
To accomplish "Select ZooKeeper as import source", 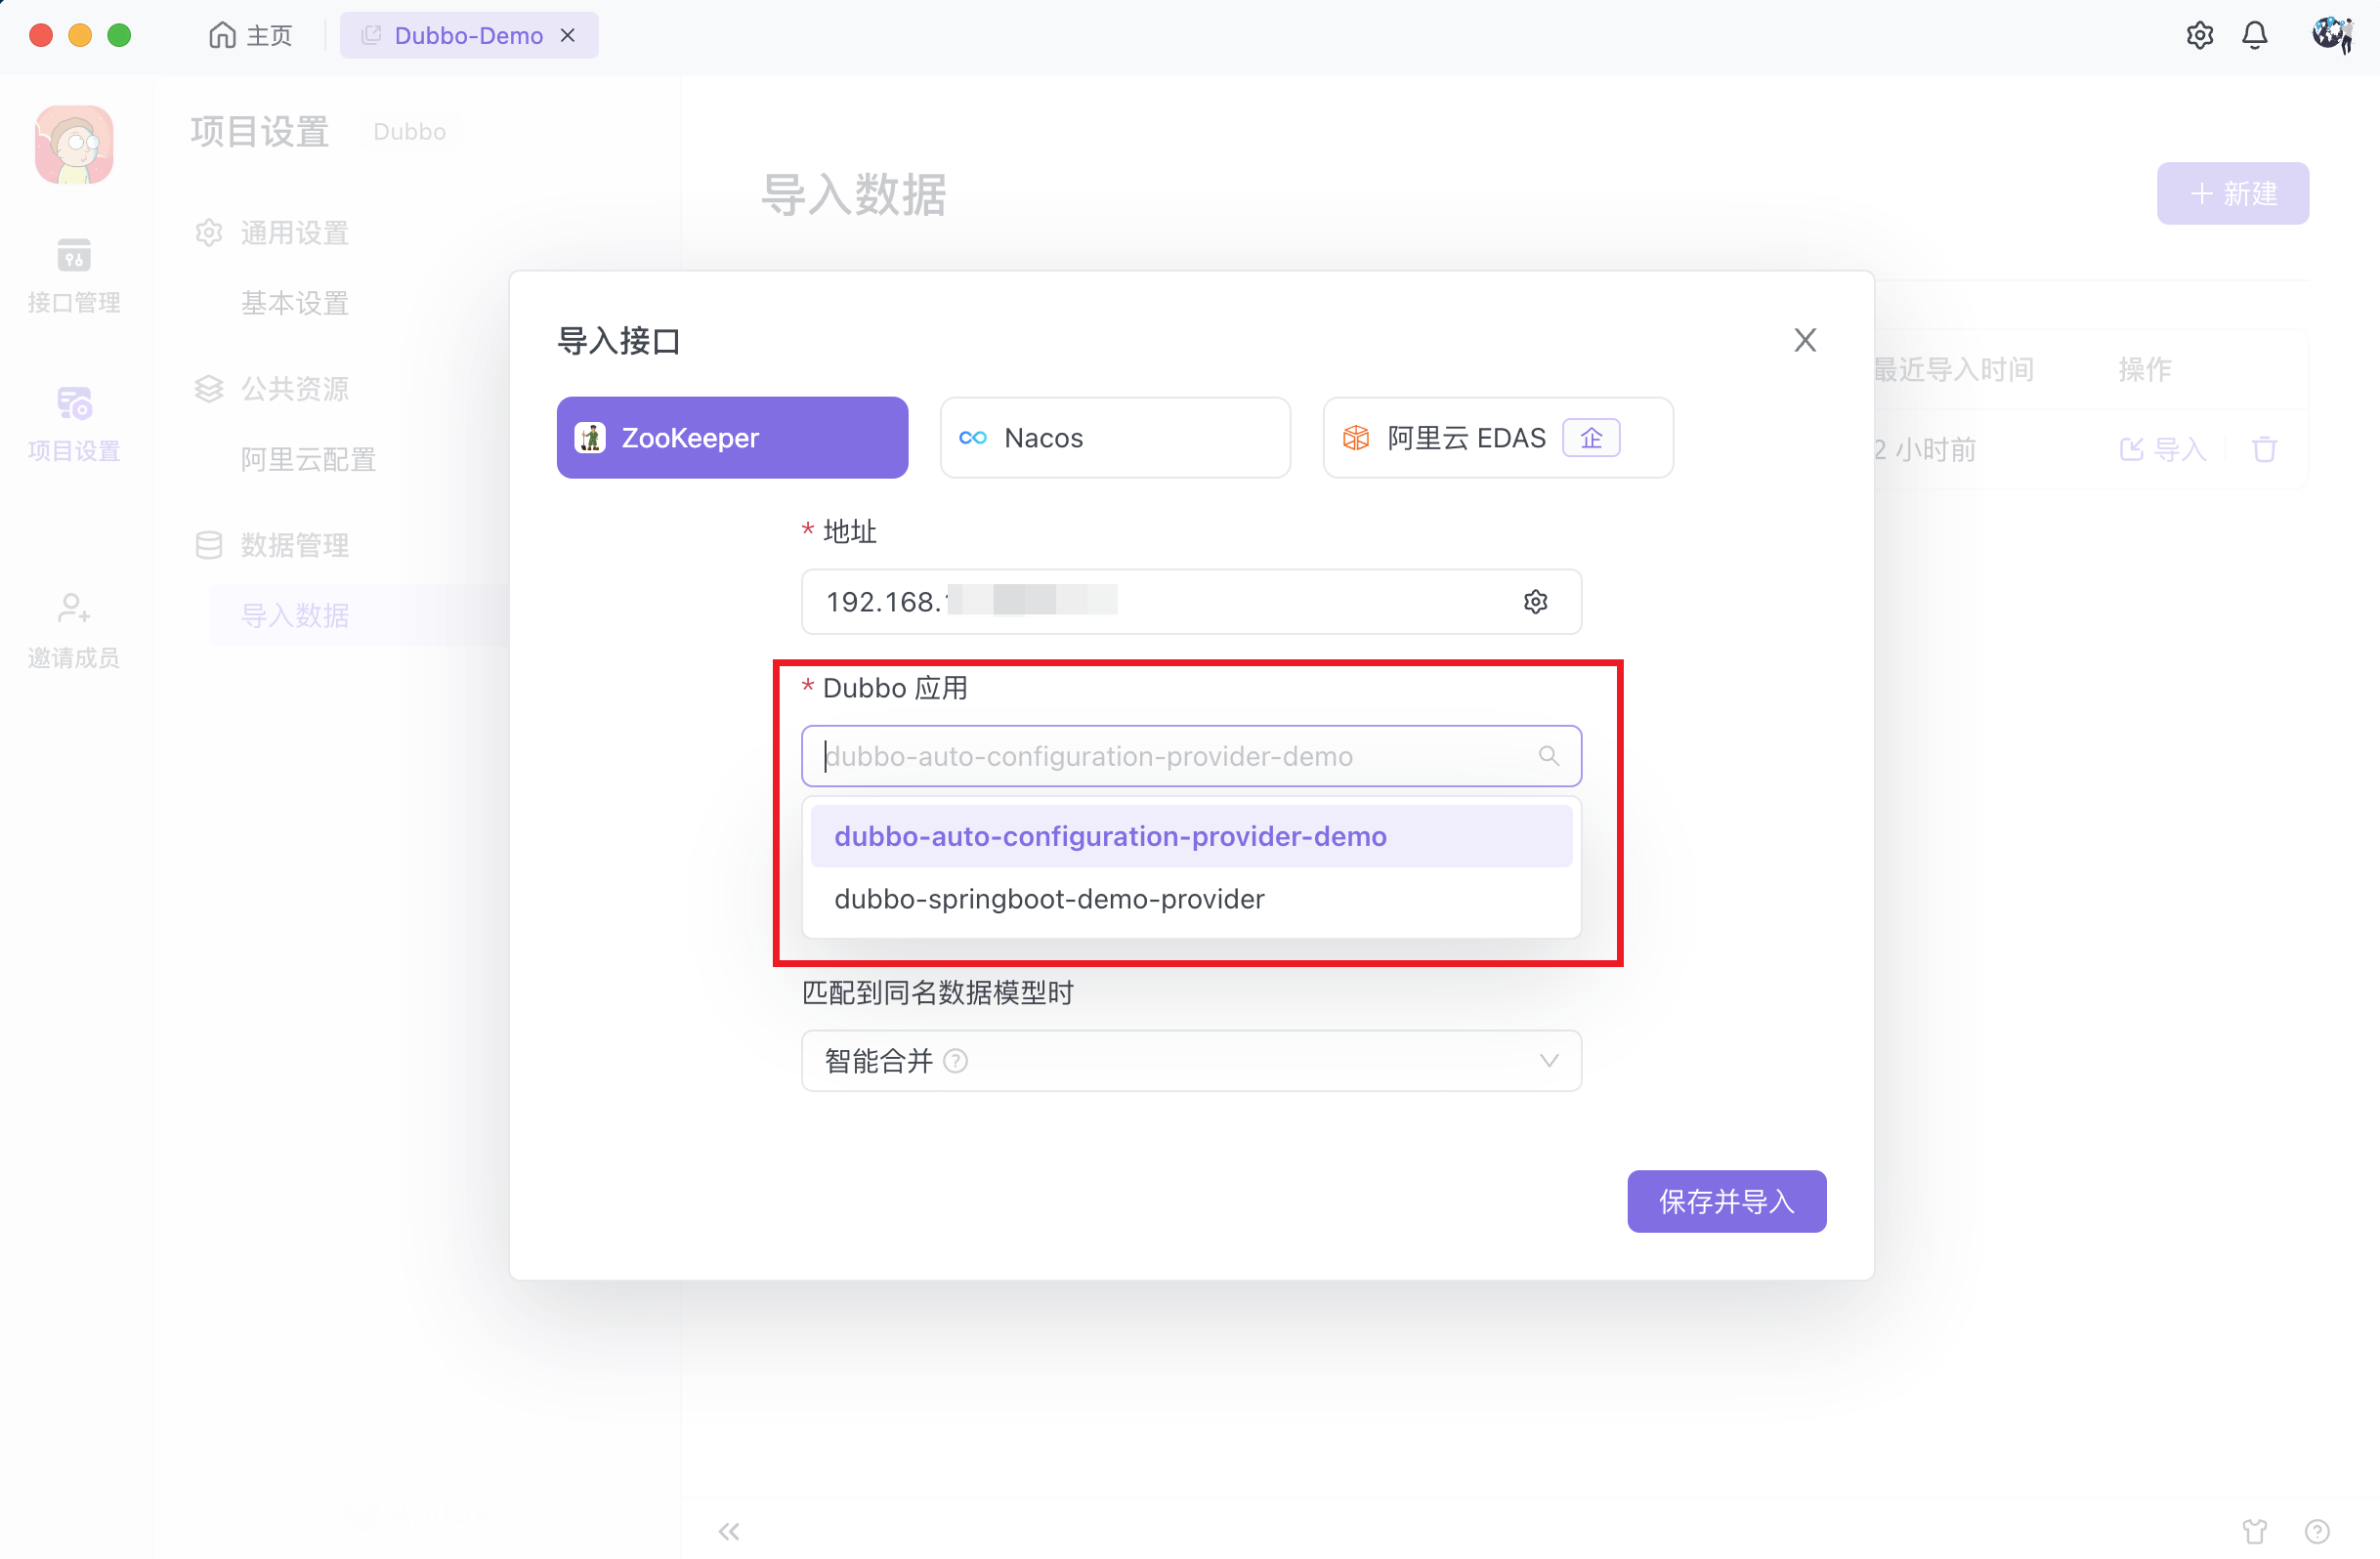I will pyautogui.click(x=732, y=438).
